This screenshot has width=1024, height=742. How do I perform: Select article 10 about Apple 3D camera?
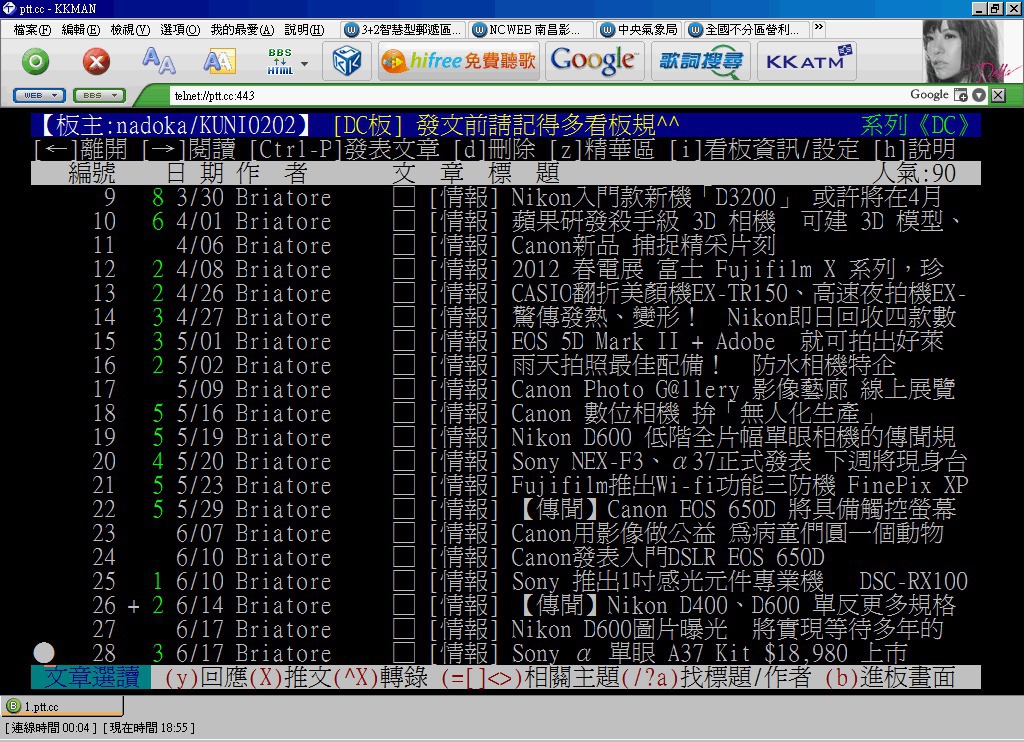point(505,221)
